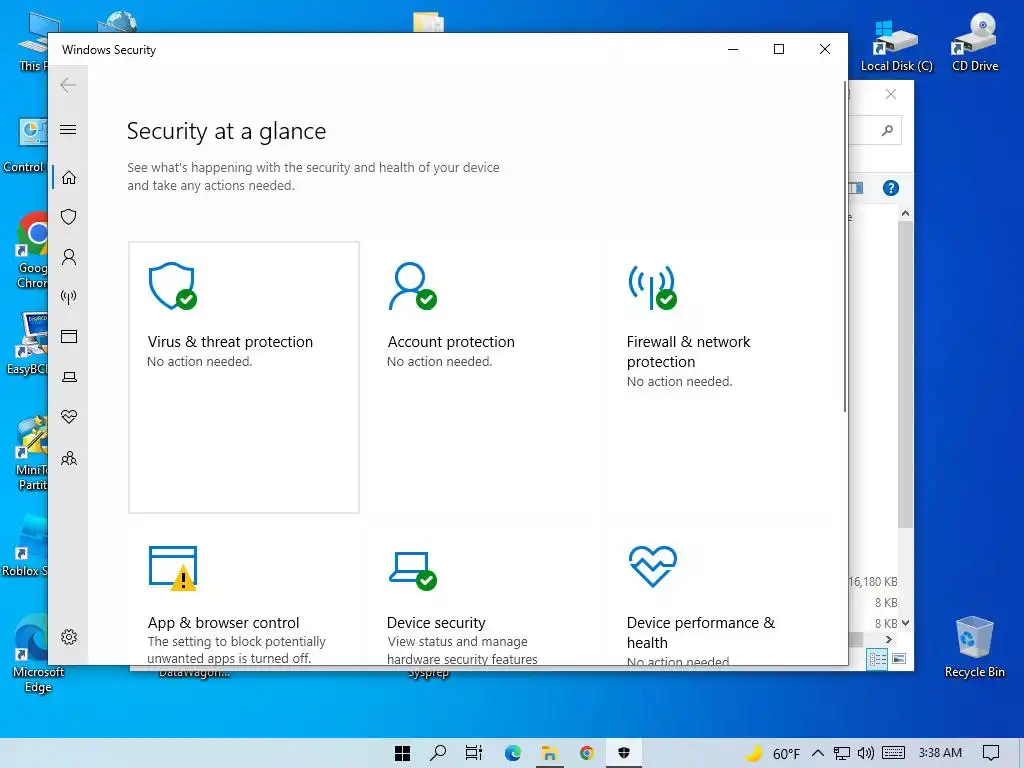Close the background File Explorer window

[891, 94]
